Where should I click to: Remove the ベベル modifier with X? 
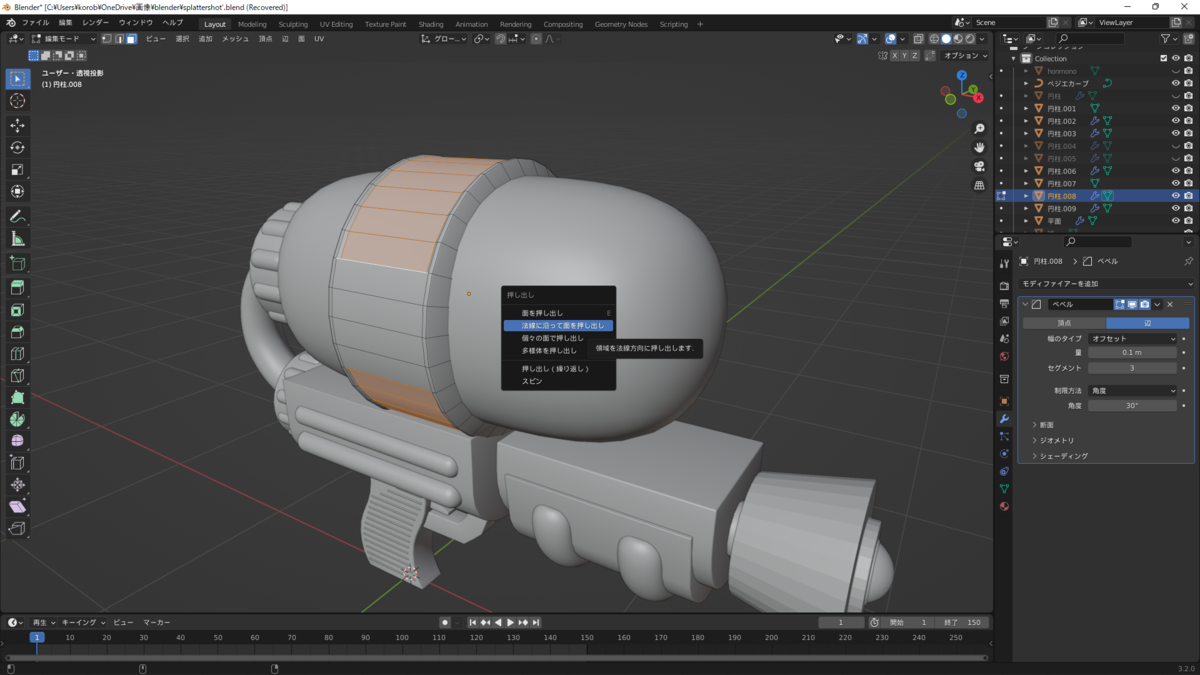click(1170, 304)
